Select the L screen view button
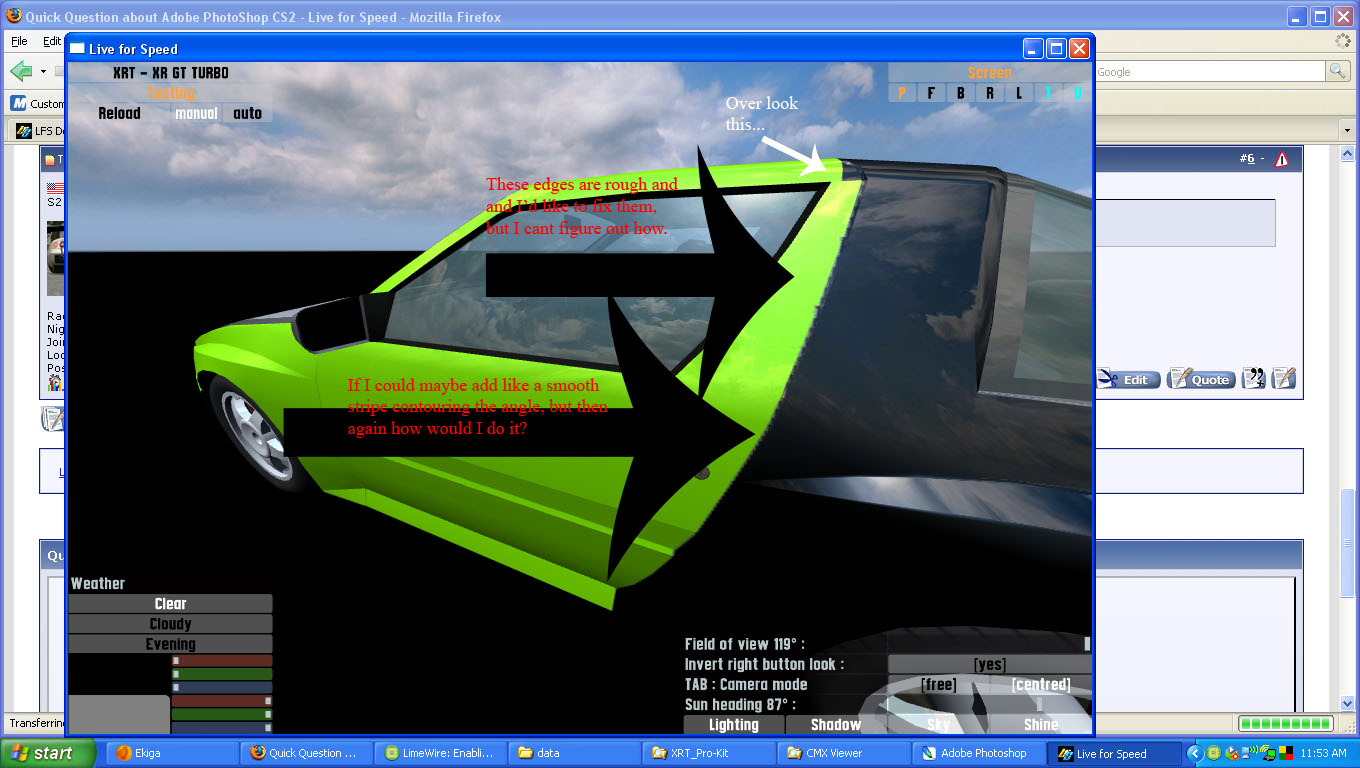The image size is (1360, 768). coord(1019,93)
